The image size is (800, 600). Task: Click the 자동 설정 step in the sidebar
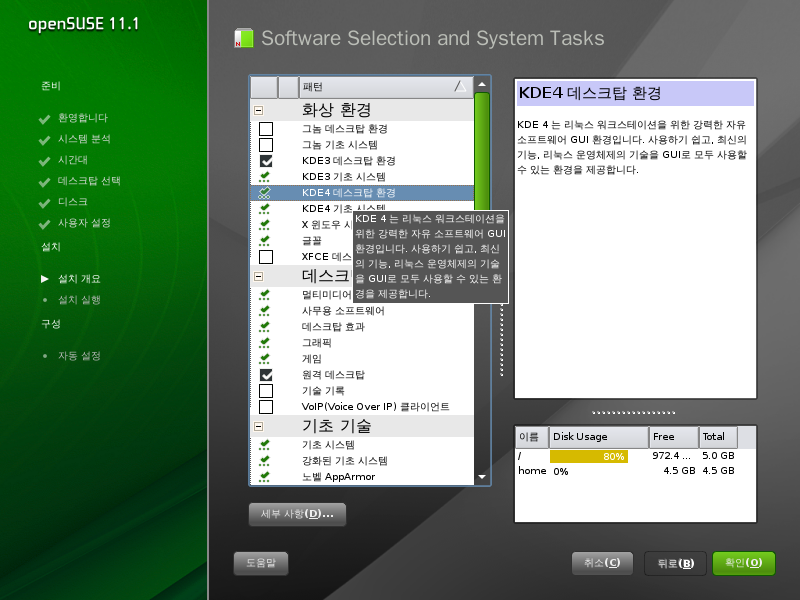[79, 356]
